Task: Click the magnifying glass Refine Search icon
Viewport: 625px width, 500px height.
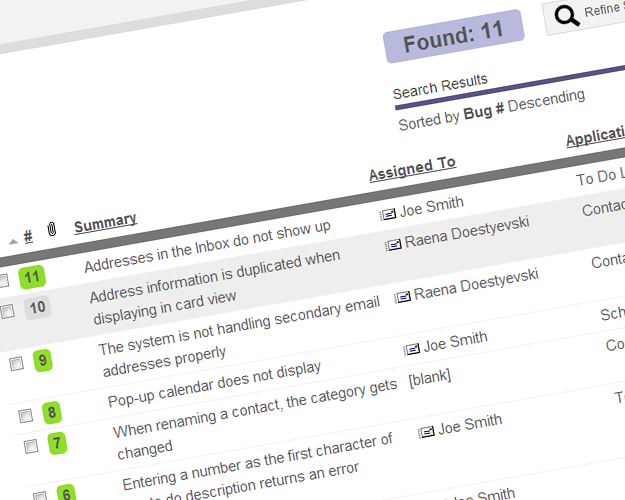Action: tap(566, 15)
